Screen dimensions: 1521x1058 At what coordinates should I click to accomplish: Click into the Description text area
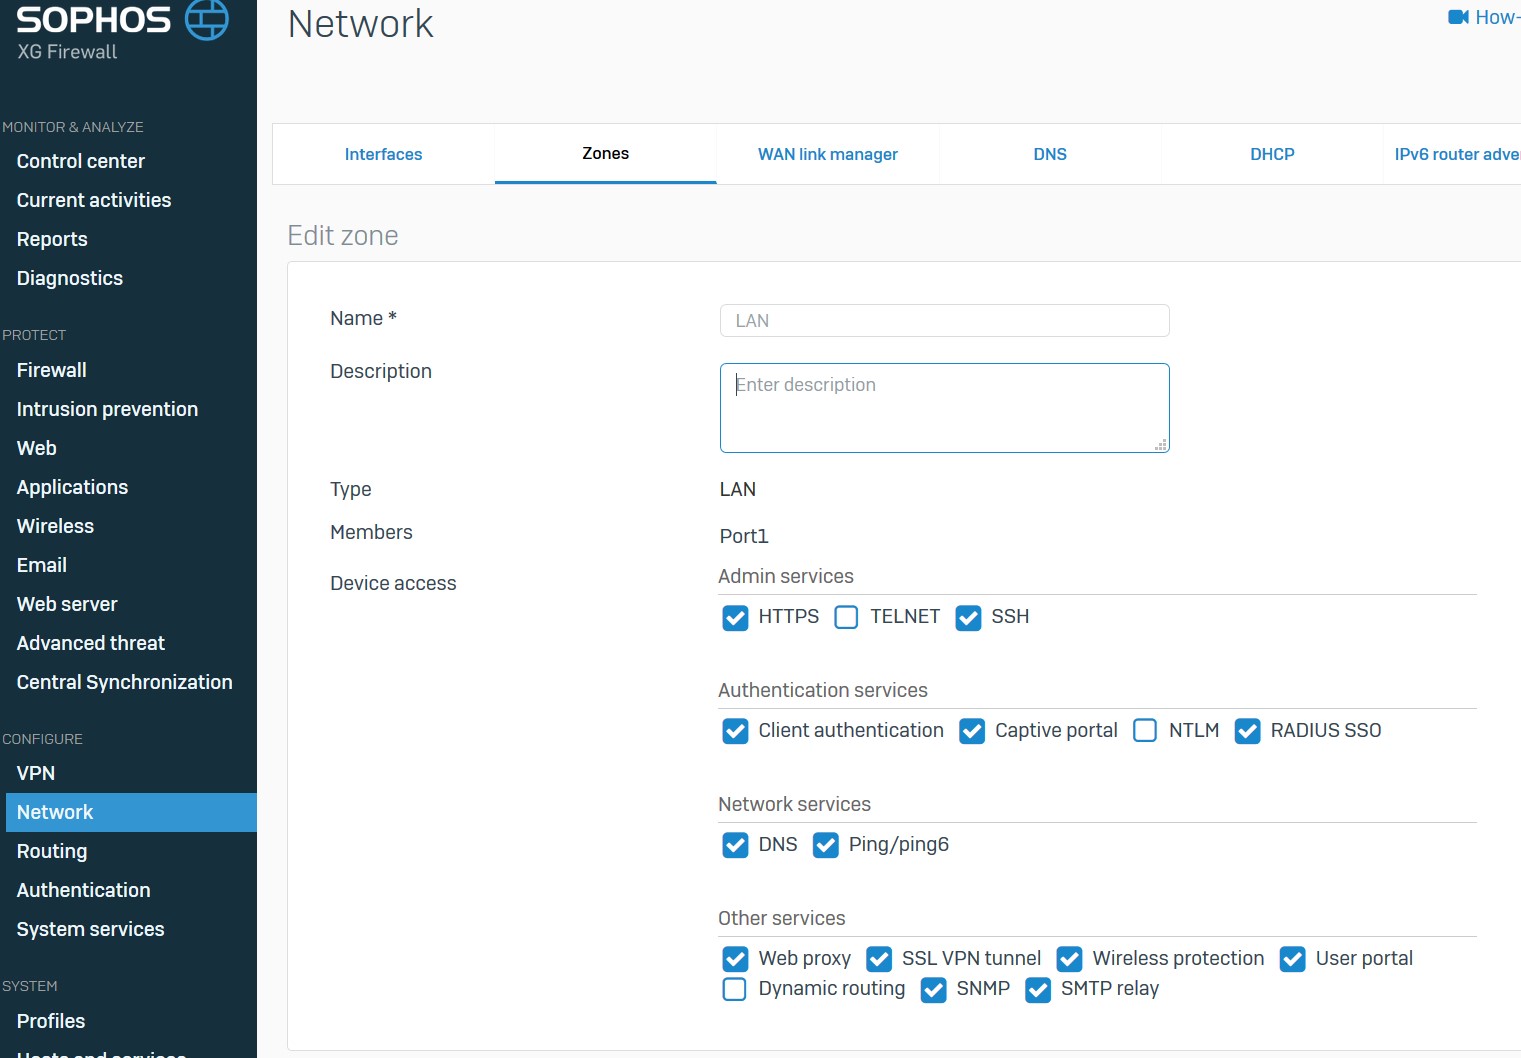pos(944,408)
